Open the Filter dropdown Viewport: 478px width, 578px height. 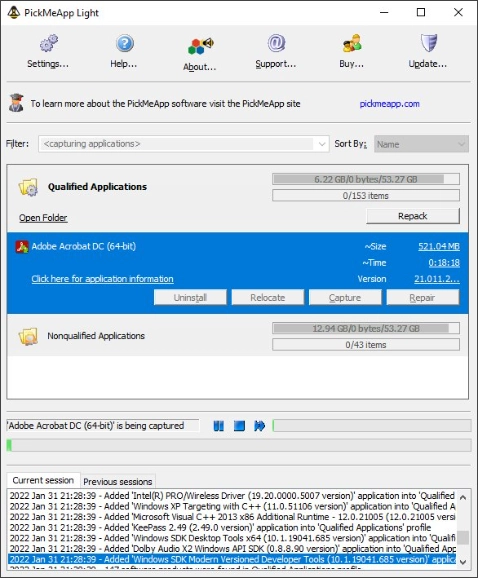184,144
